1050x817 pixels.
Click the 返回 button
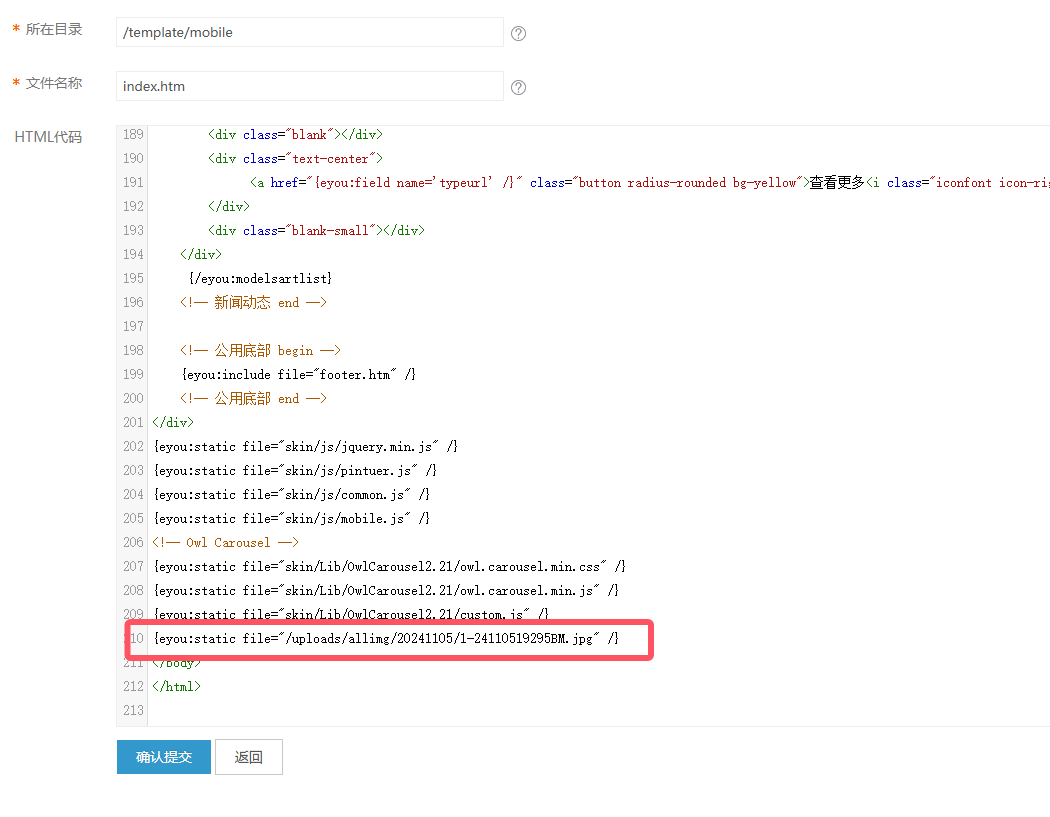pyautogui.click(x=249, y=757)
